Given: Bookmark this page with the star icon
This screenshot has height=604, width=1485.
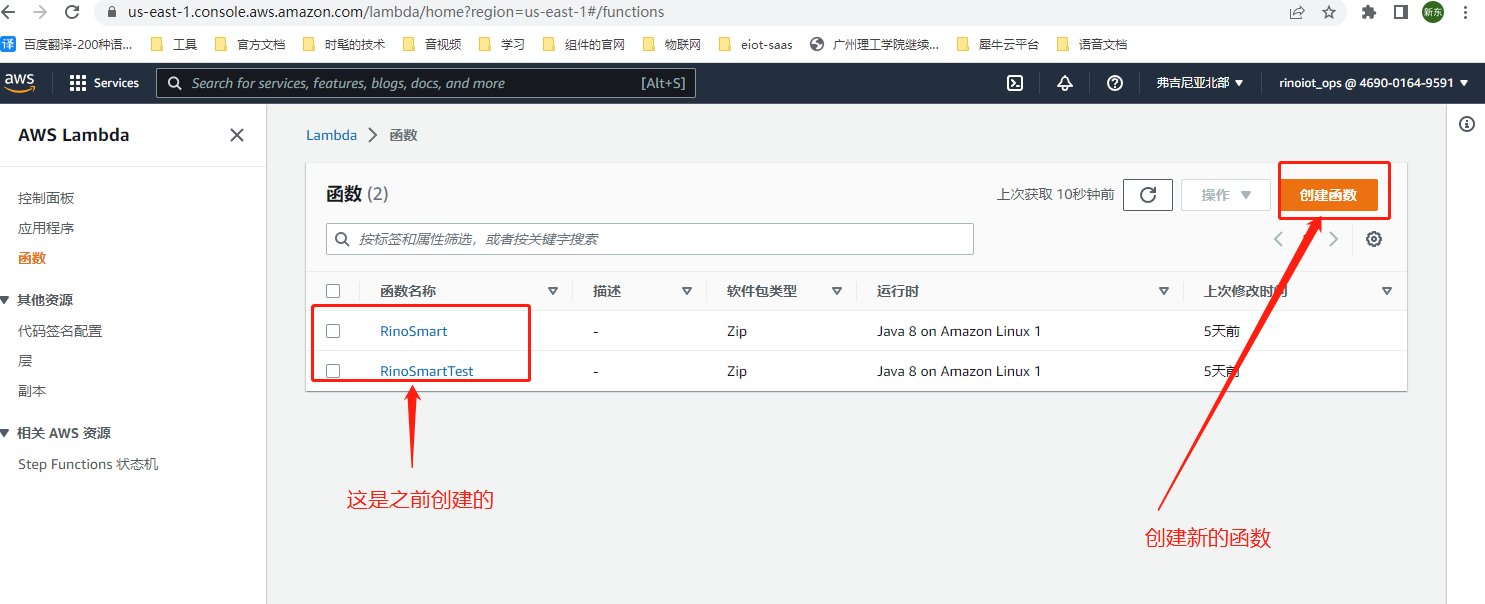Looking at the screenshot, I should pos(1329,12).
